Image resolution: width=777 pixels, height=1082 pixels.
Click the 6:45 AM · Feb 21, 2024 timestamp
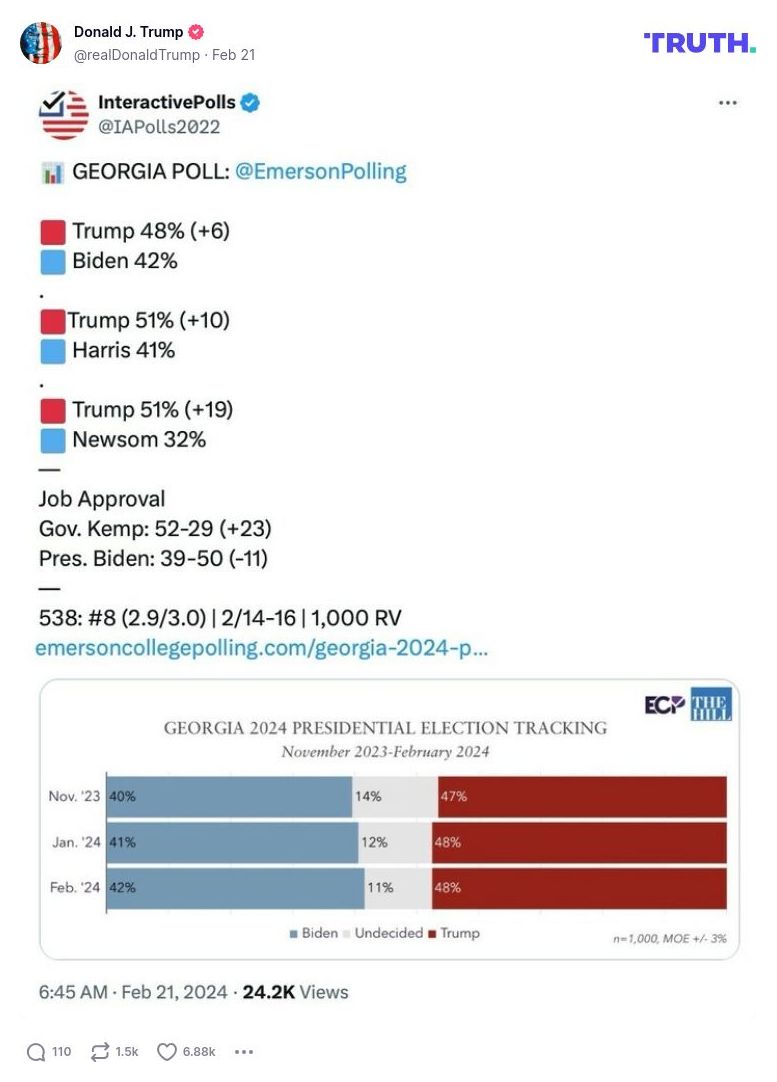pyautogui.click(x=131, y=992)
